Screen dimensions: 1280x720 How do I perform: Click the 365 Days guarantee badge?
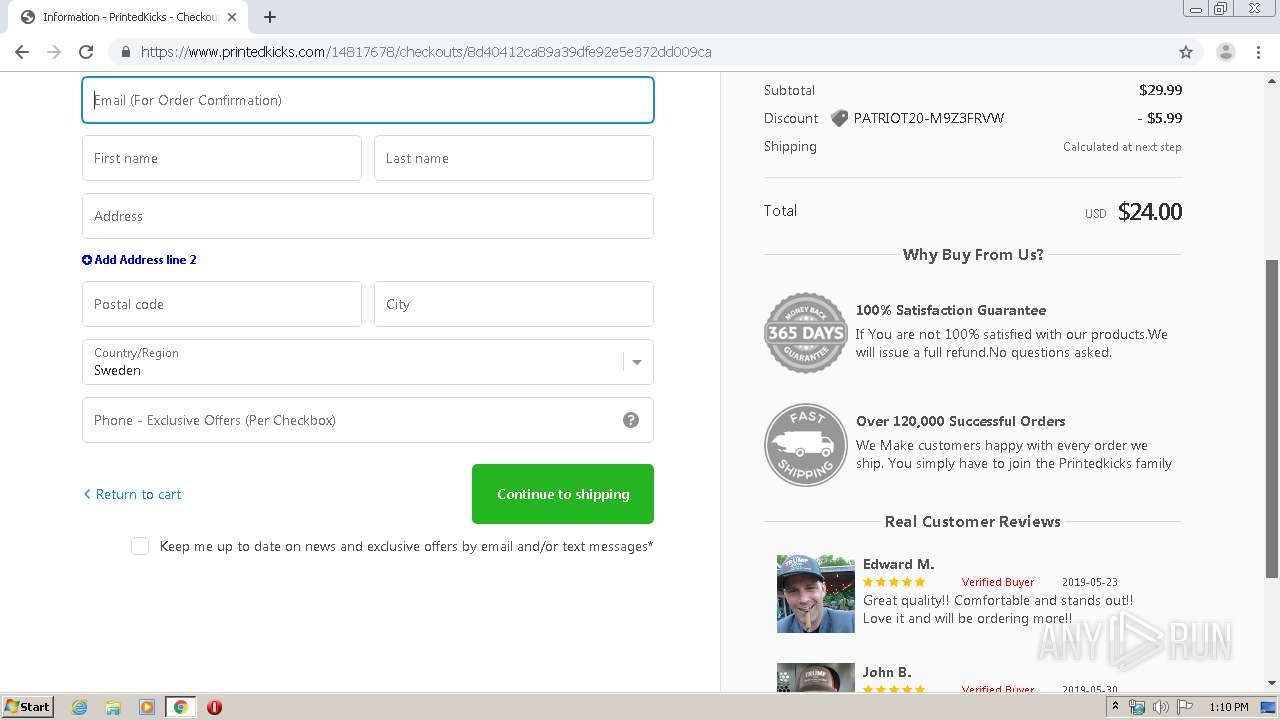pos(806,333)
